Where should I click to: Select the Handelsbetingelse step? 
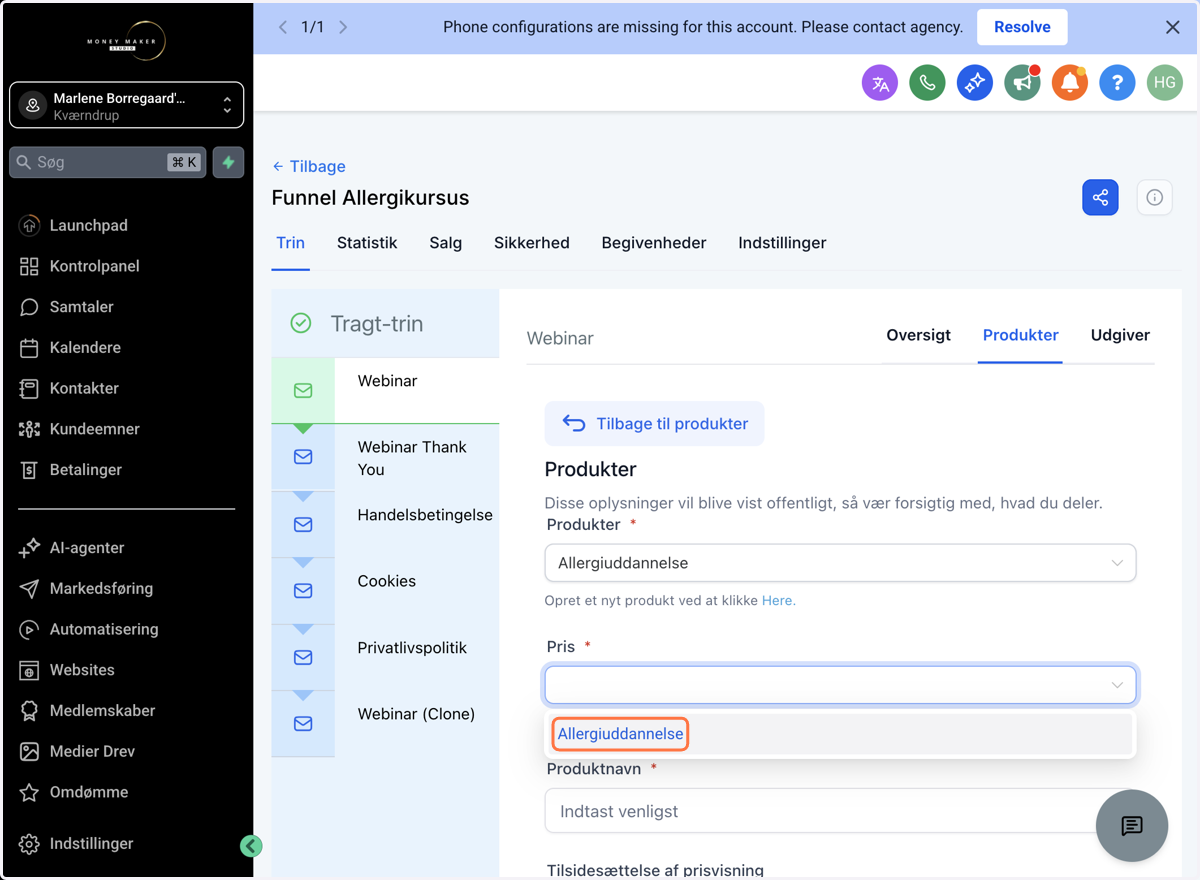[385, 524]
